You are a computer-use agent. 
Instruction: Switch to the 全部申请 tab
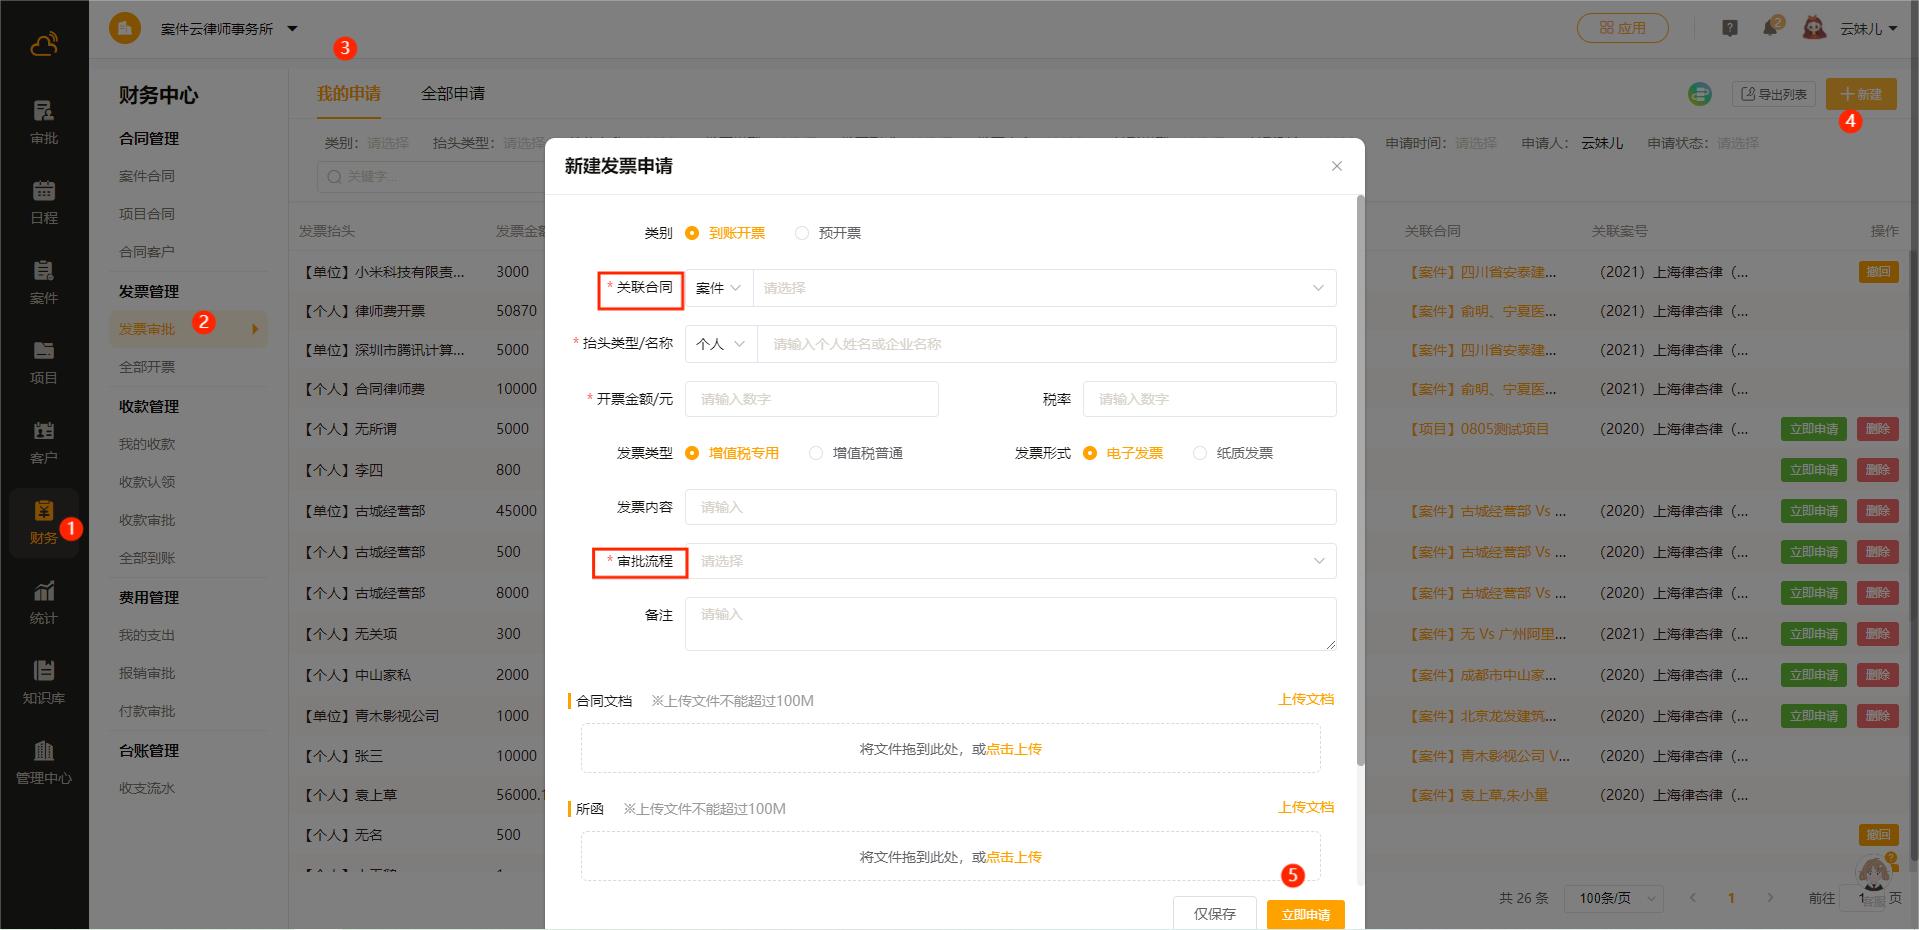click(x=452, y=93)
